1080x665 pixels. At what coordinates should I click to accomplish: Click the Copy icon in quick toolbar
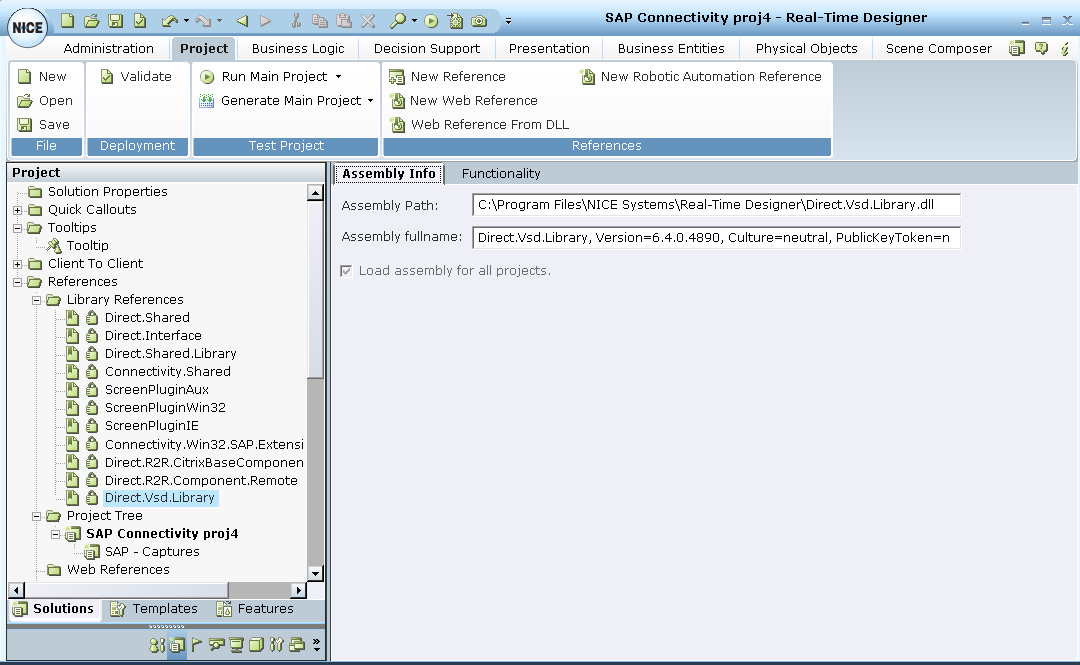[x=320, y=21]
